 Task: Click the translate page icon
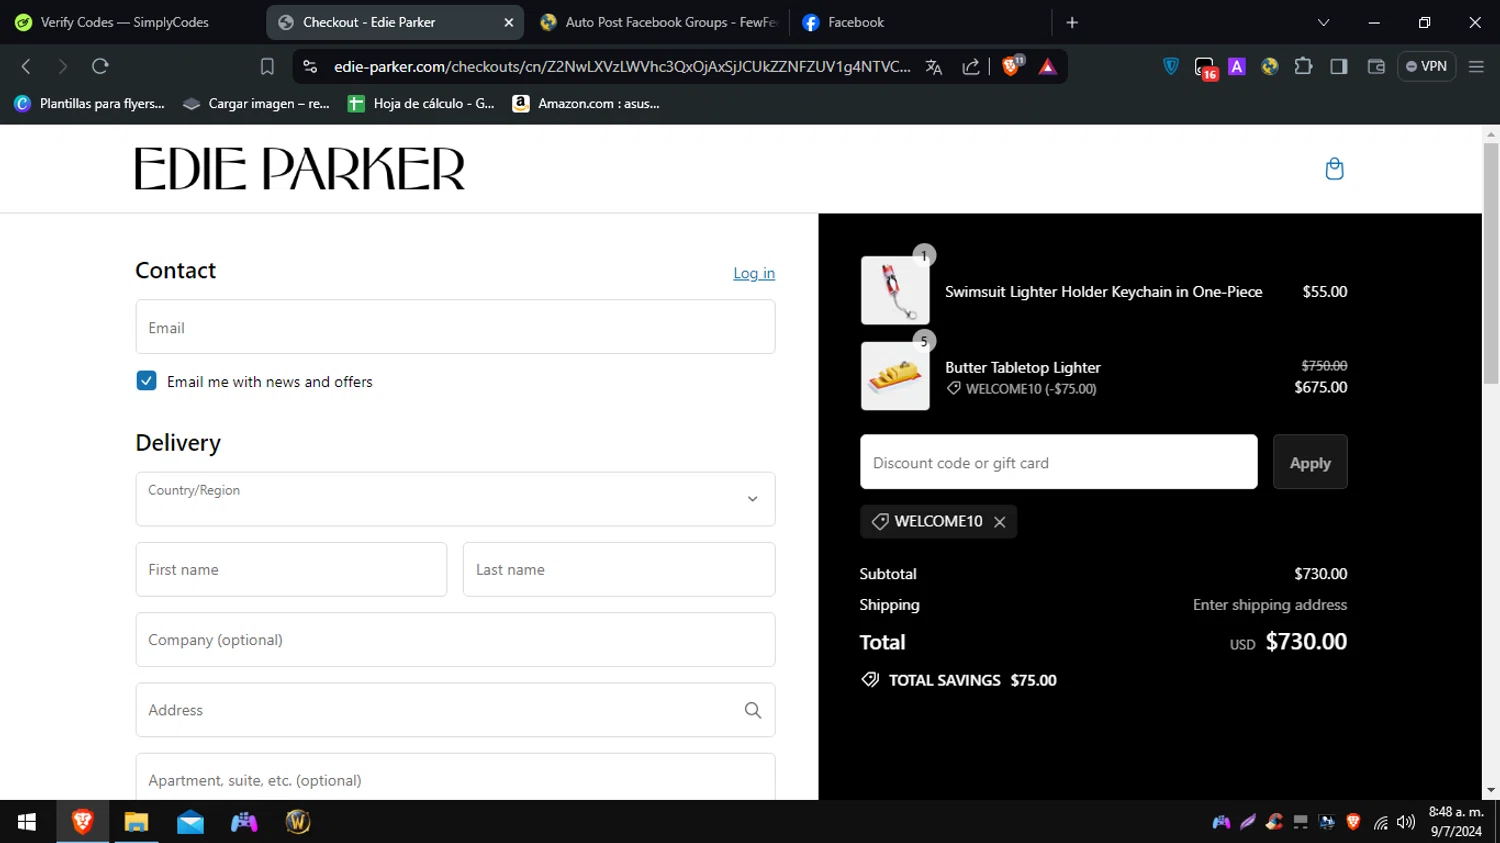[x=934, y=67]
